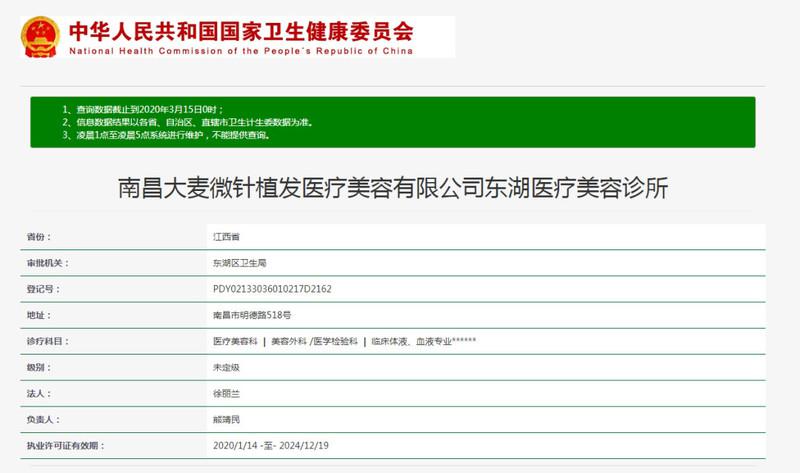Click the person in charge 熊靖民
This screenshot has width=800, height=473.
pos(226,420)
